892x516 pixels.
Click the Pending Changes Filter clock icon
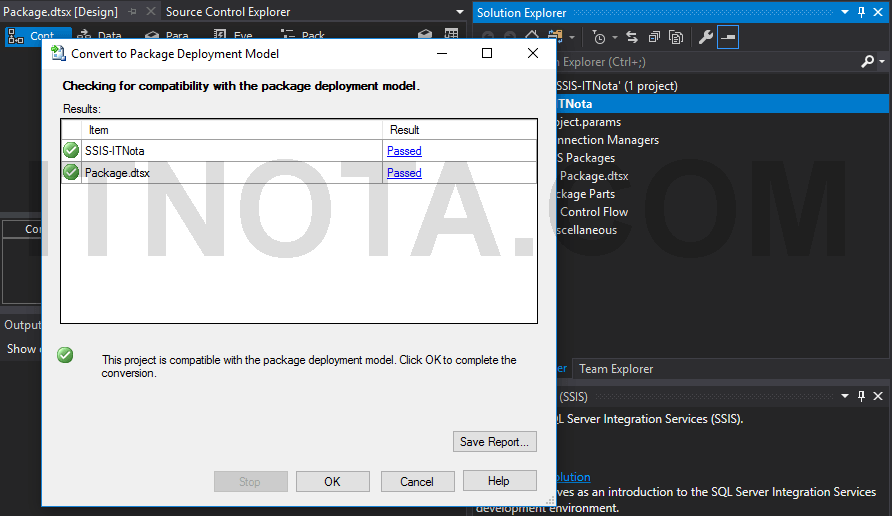point(598,37)
